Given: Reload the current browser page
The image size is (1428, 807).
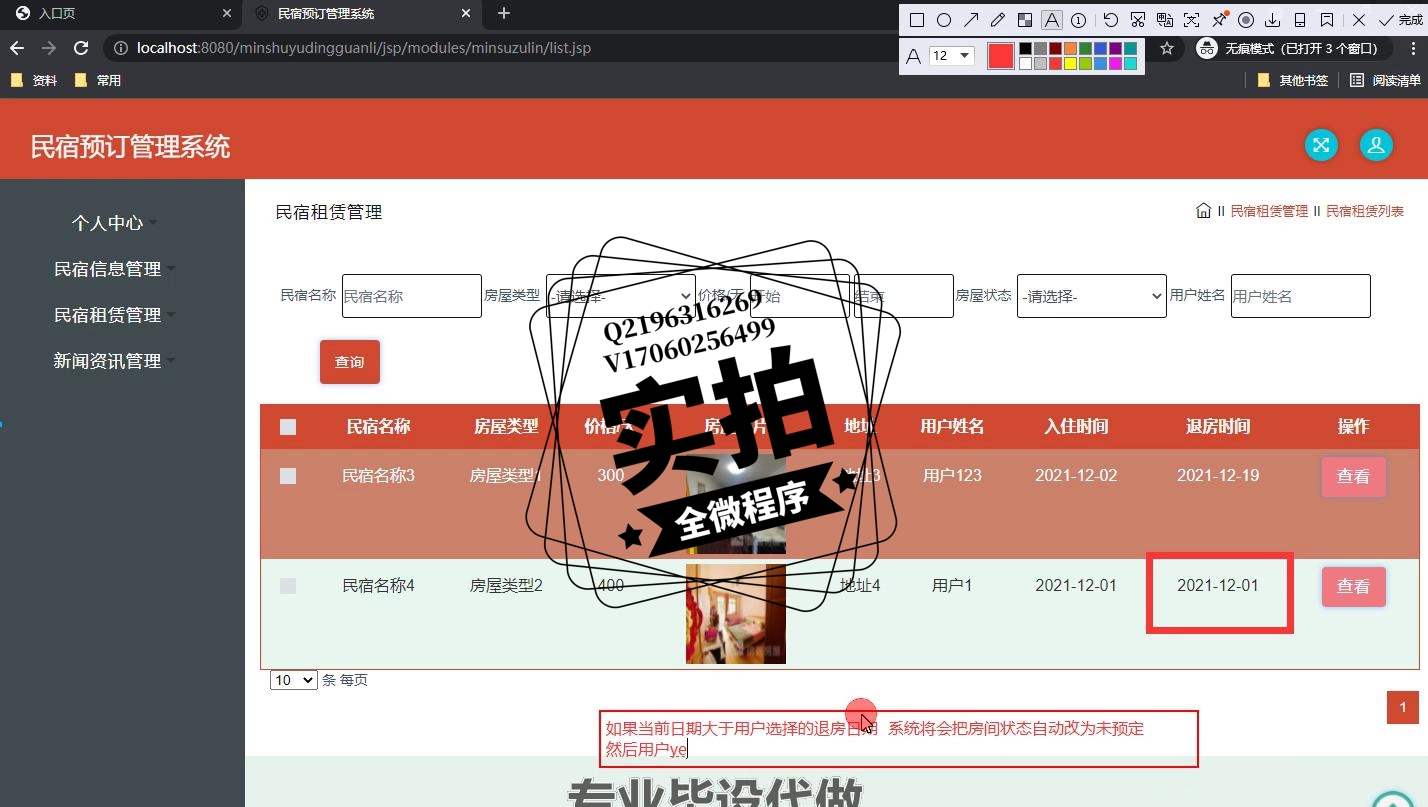Looking at the screenshot, I should coord(82,48).
